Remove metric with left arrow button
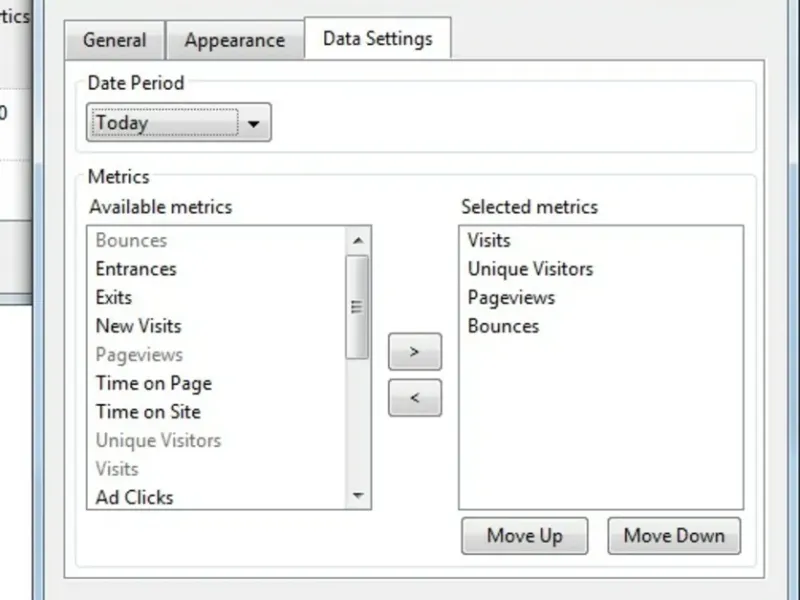This screenshot has width=800, height=600. point(414,398)
